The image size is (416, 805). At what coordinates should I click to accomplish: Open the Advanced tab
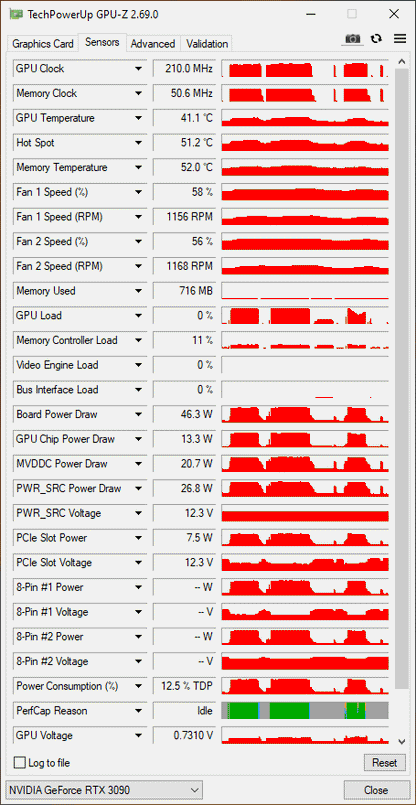[x=153, y=44]
